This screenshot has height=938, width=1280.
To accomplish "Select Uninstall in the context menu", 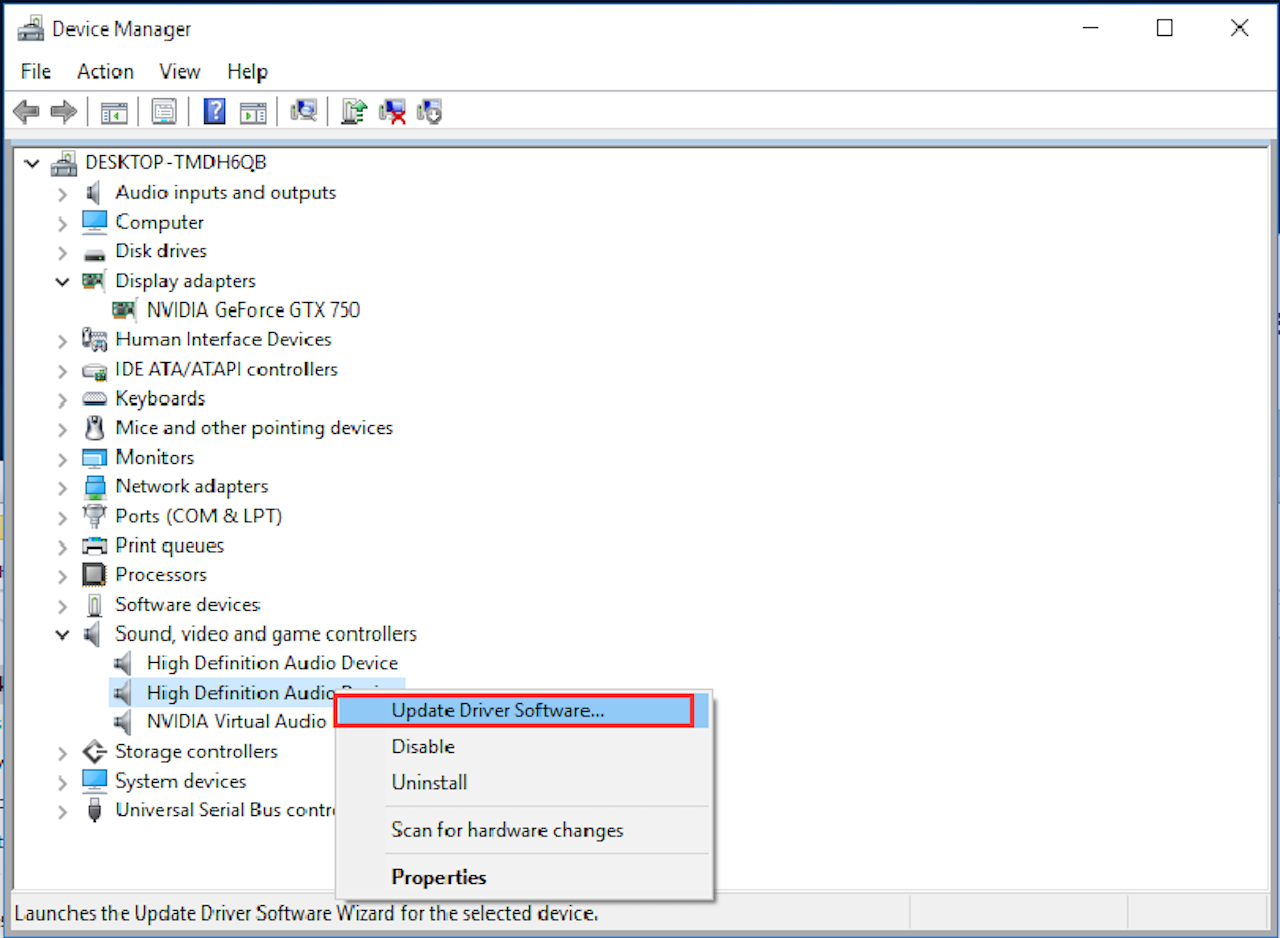I will [429, 782].
